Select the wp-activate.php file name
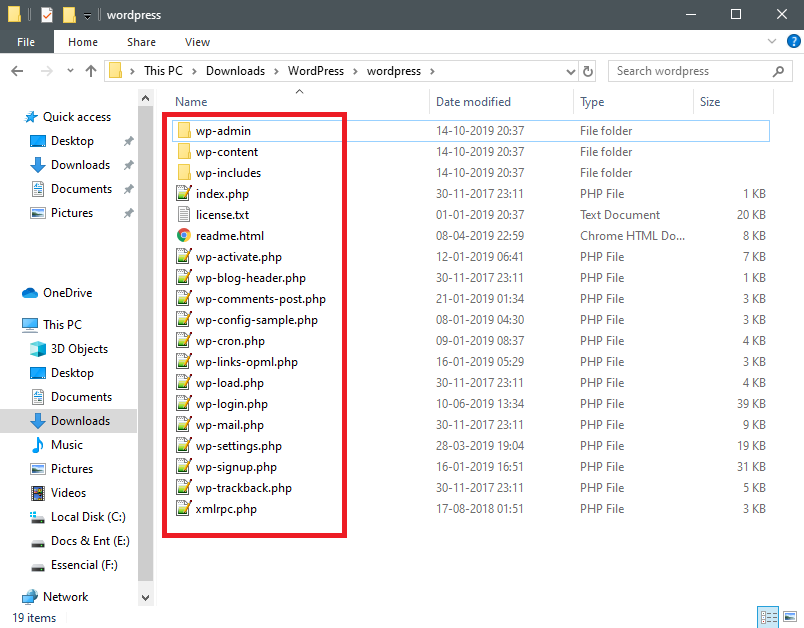 239,257
